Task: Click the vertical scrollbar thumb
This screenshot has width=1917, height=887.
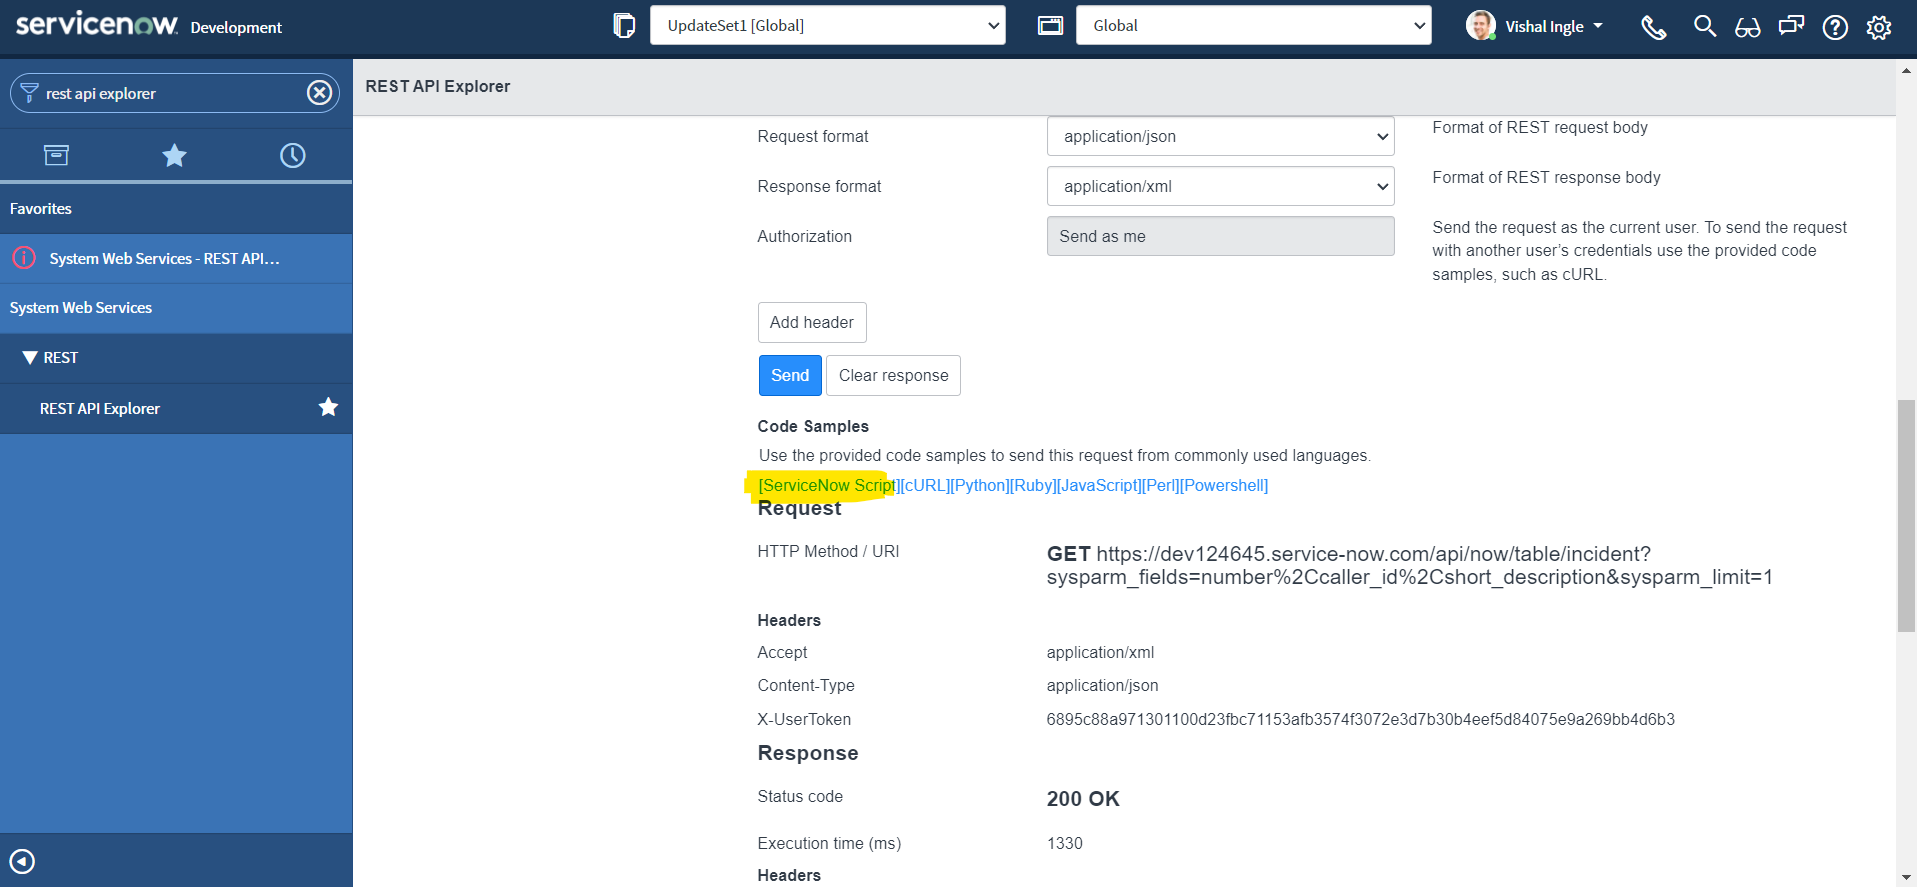Action: tap(1906, 516)
